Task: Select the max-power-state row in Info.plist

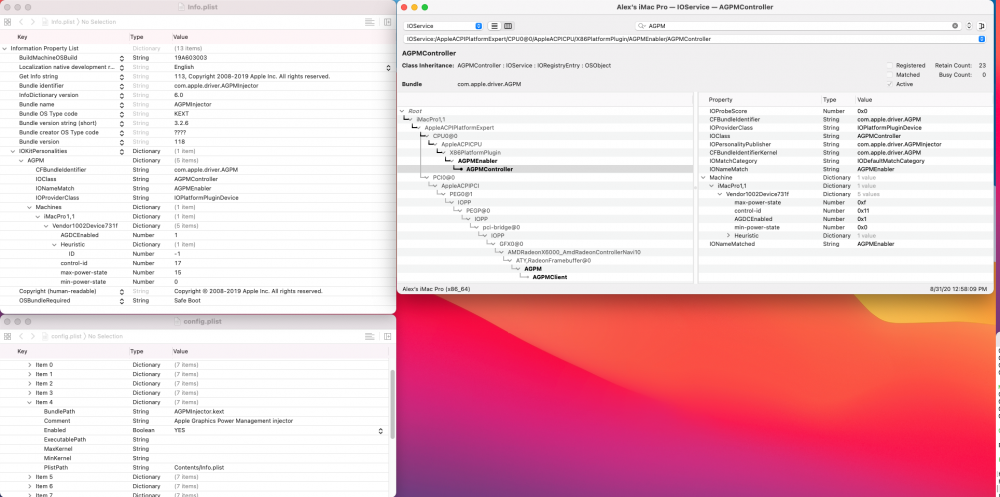Action: (198, 272)
